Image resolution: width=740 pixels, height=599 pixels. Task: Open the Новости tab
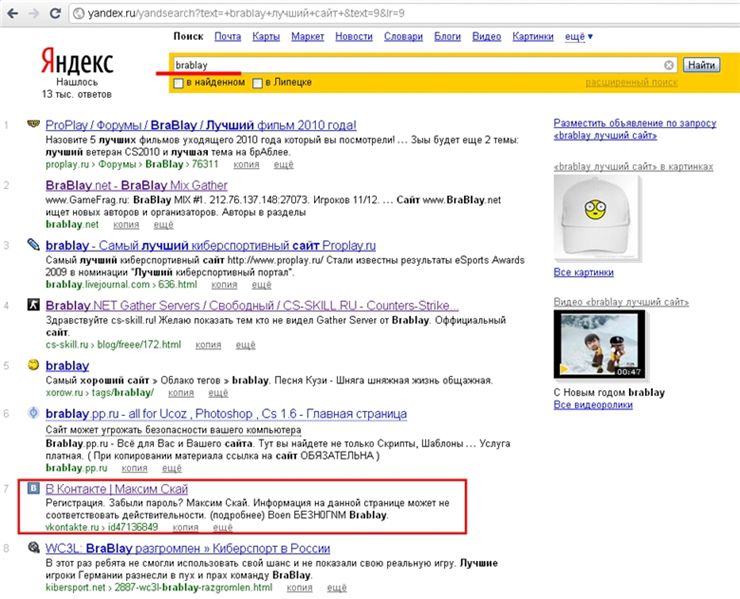point(353,37)
